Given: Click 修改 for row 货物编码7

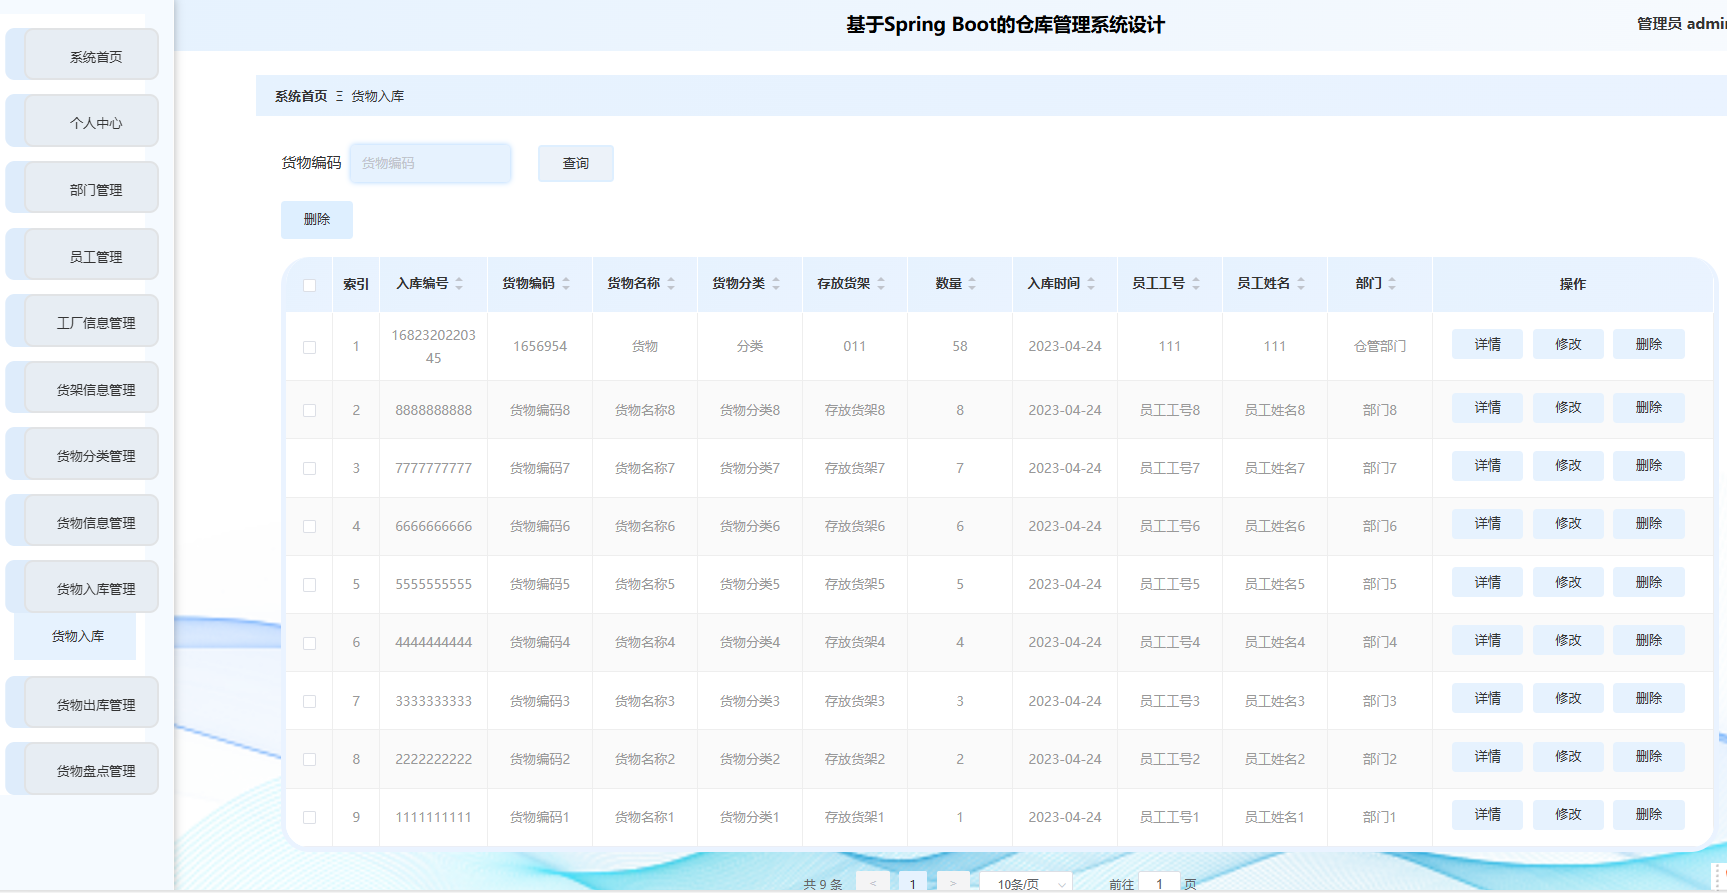Looking at the screenshot, I should (x=1568, y=465).
